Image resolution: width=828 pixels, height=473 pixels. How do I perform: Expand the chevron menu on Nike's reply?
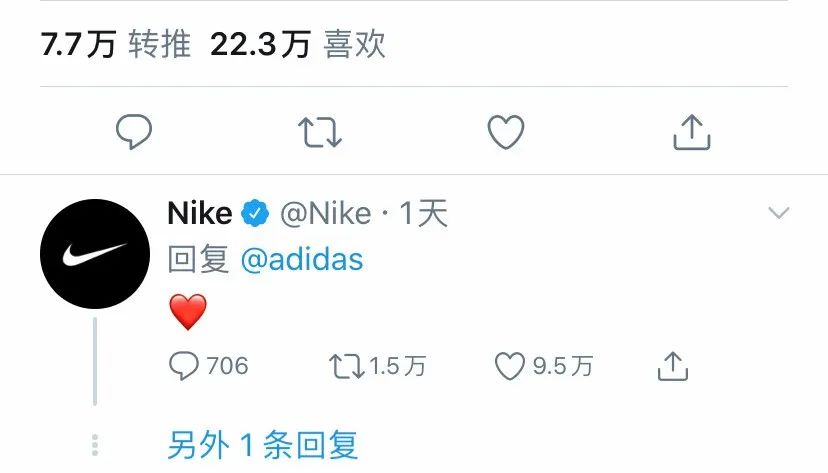779,213
